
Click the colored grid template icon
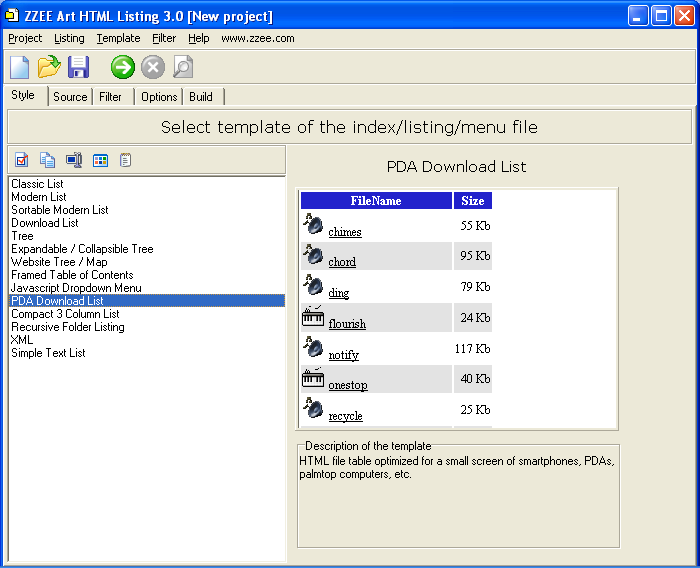[x=100, y=160]
